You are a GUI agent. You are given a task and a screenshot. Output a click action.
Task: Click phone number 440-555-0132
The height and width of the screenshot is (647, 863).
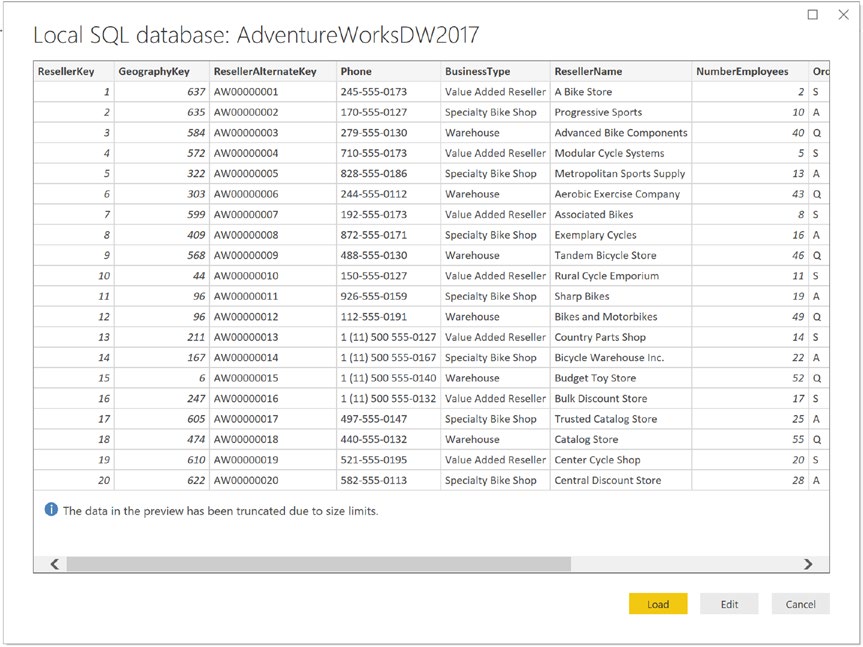(374, 439)
